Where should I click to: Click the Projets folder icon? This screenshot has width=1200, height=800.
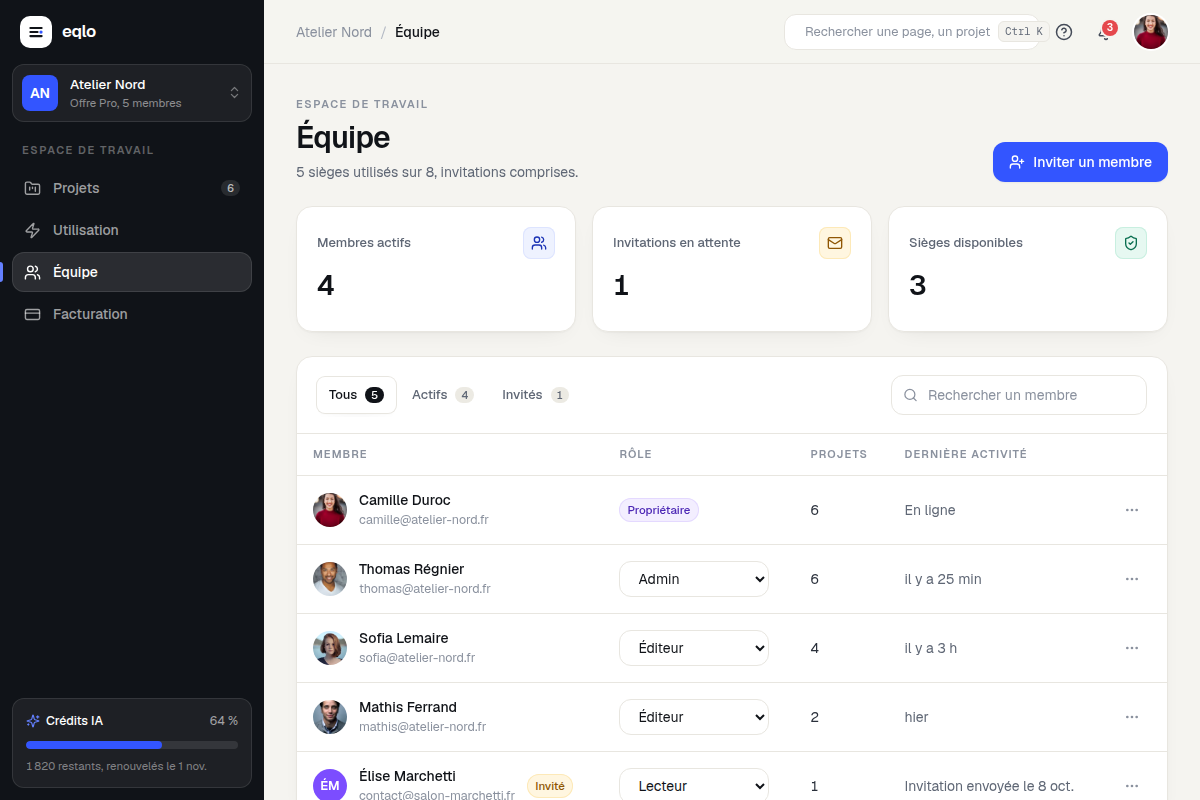pos(32,188)
